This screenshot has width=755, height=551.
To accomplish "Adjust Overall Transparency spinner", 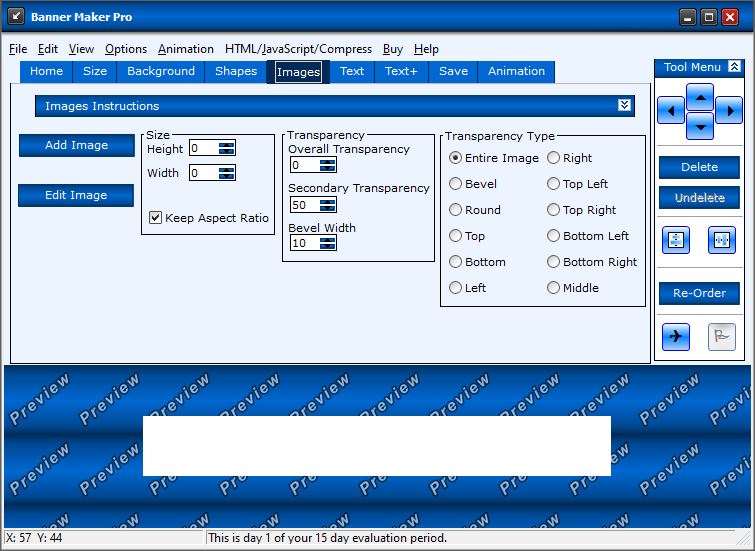I will pos(327,165).
